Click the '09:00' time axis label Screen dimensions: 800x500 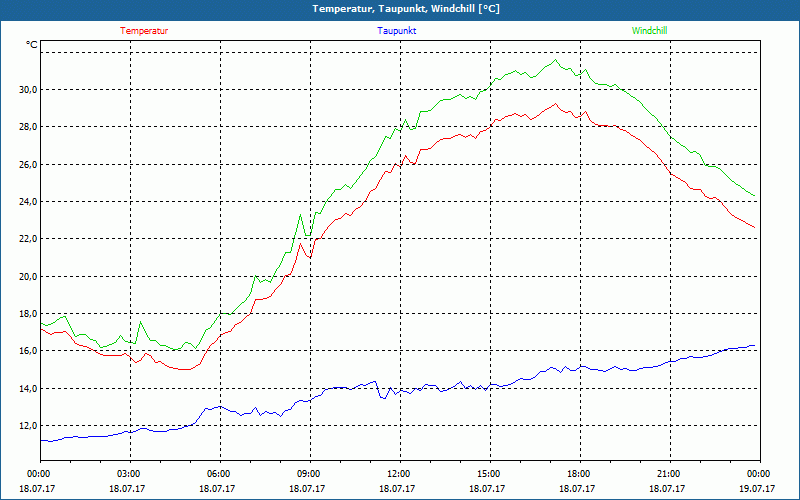[x=308, y=474]
